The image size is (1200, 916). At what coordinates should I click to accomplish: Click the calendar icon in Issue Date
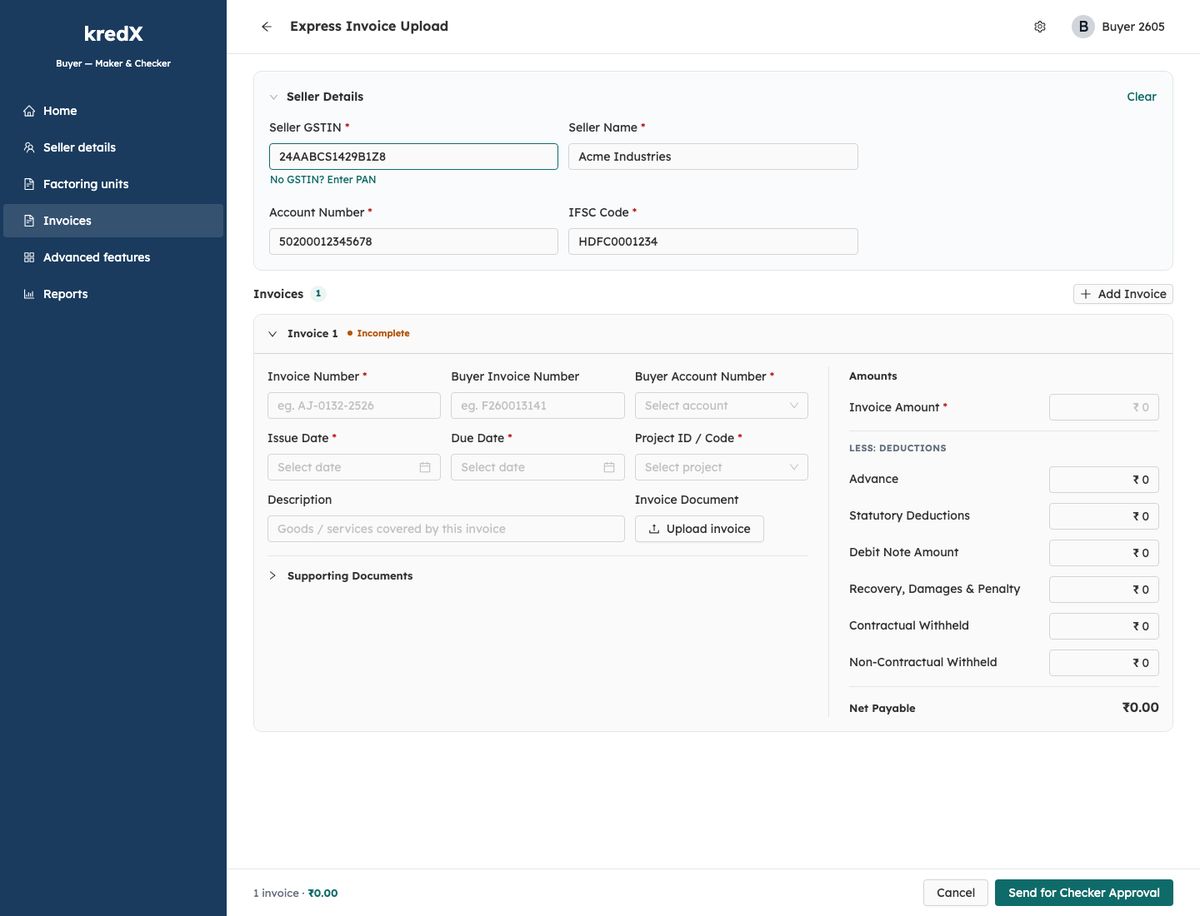425,467
